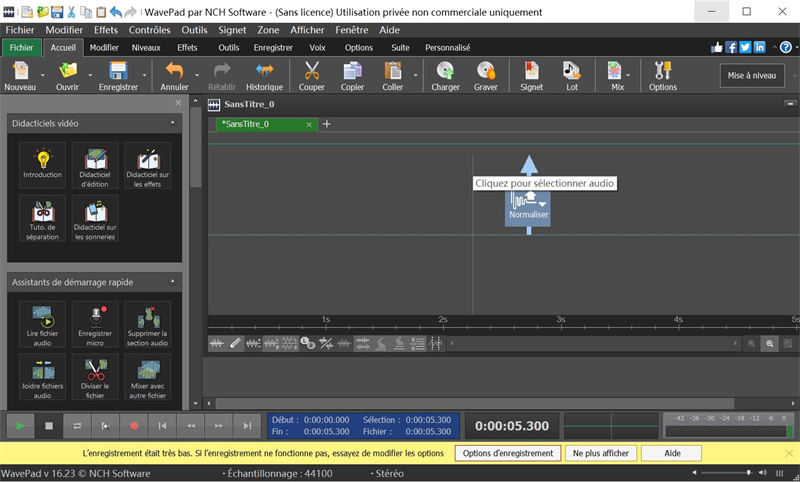800x482 pixels.
Task: Open the Signet bookmark tool
Action: tap(532, 75)
